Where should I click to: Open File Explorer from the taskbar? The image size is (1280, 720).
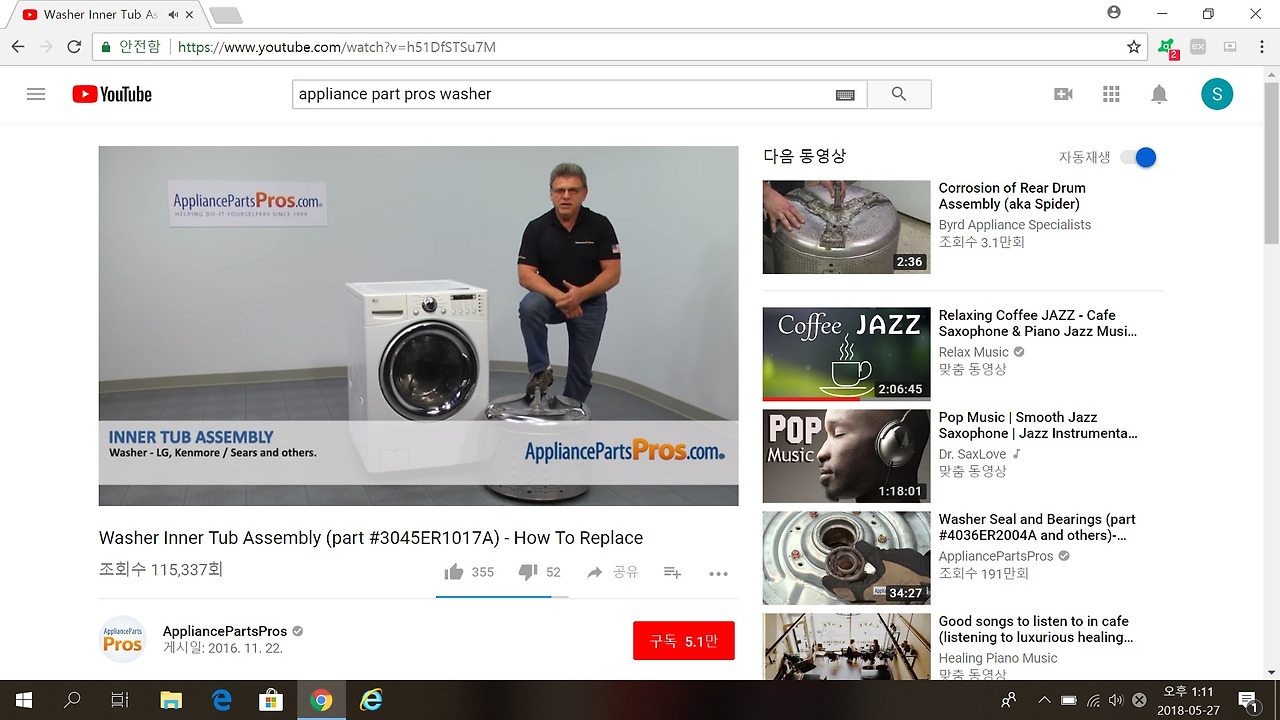click(171, 700)
